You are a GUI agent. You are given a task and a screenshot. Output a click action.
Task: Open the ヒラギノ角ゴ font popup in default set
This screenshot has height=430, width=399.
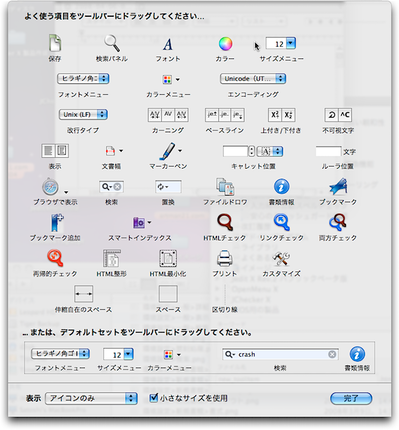(x=60, y=354)
